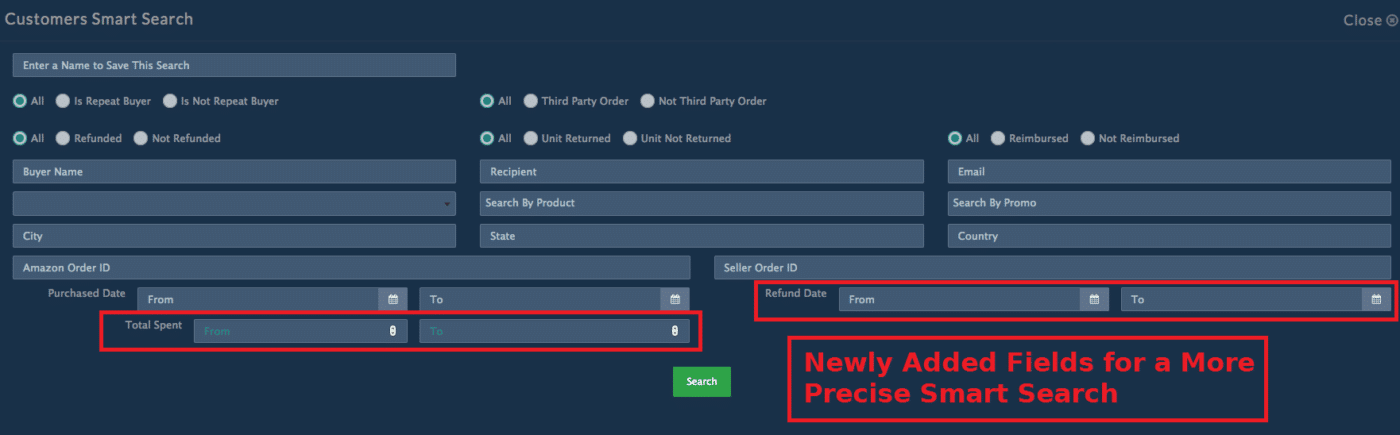Screen dimensions: 1400x435
Task: Click Total Spent From stepper arrows
Action: 393,331
